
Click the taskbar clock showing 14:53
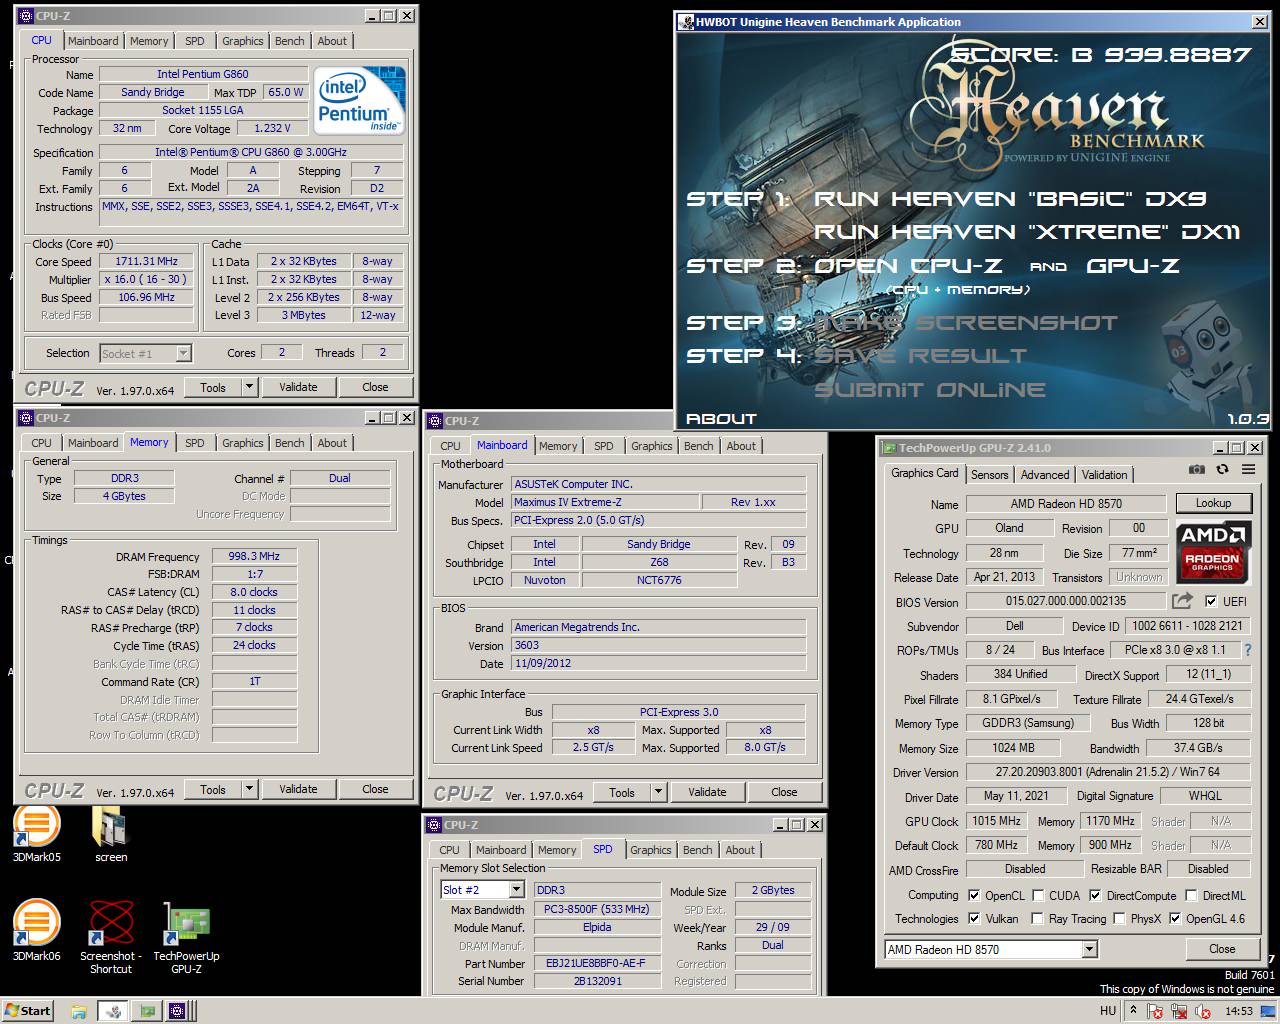tap(1239, 1011)
